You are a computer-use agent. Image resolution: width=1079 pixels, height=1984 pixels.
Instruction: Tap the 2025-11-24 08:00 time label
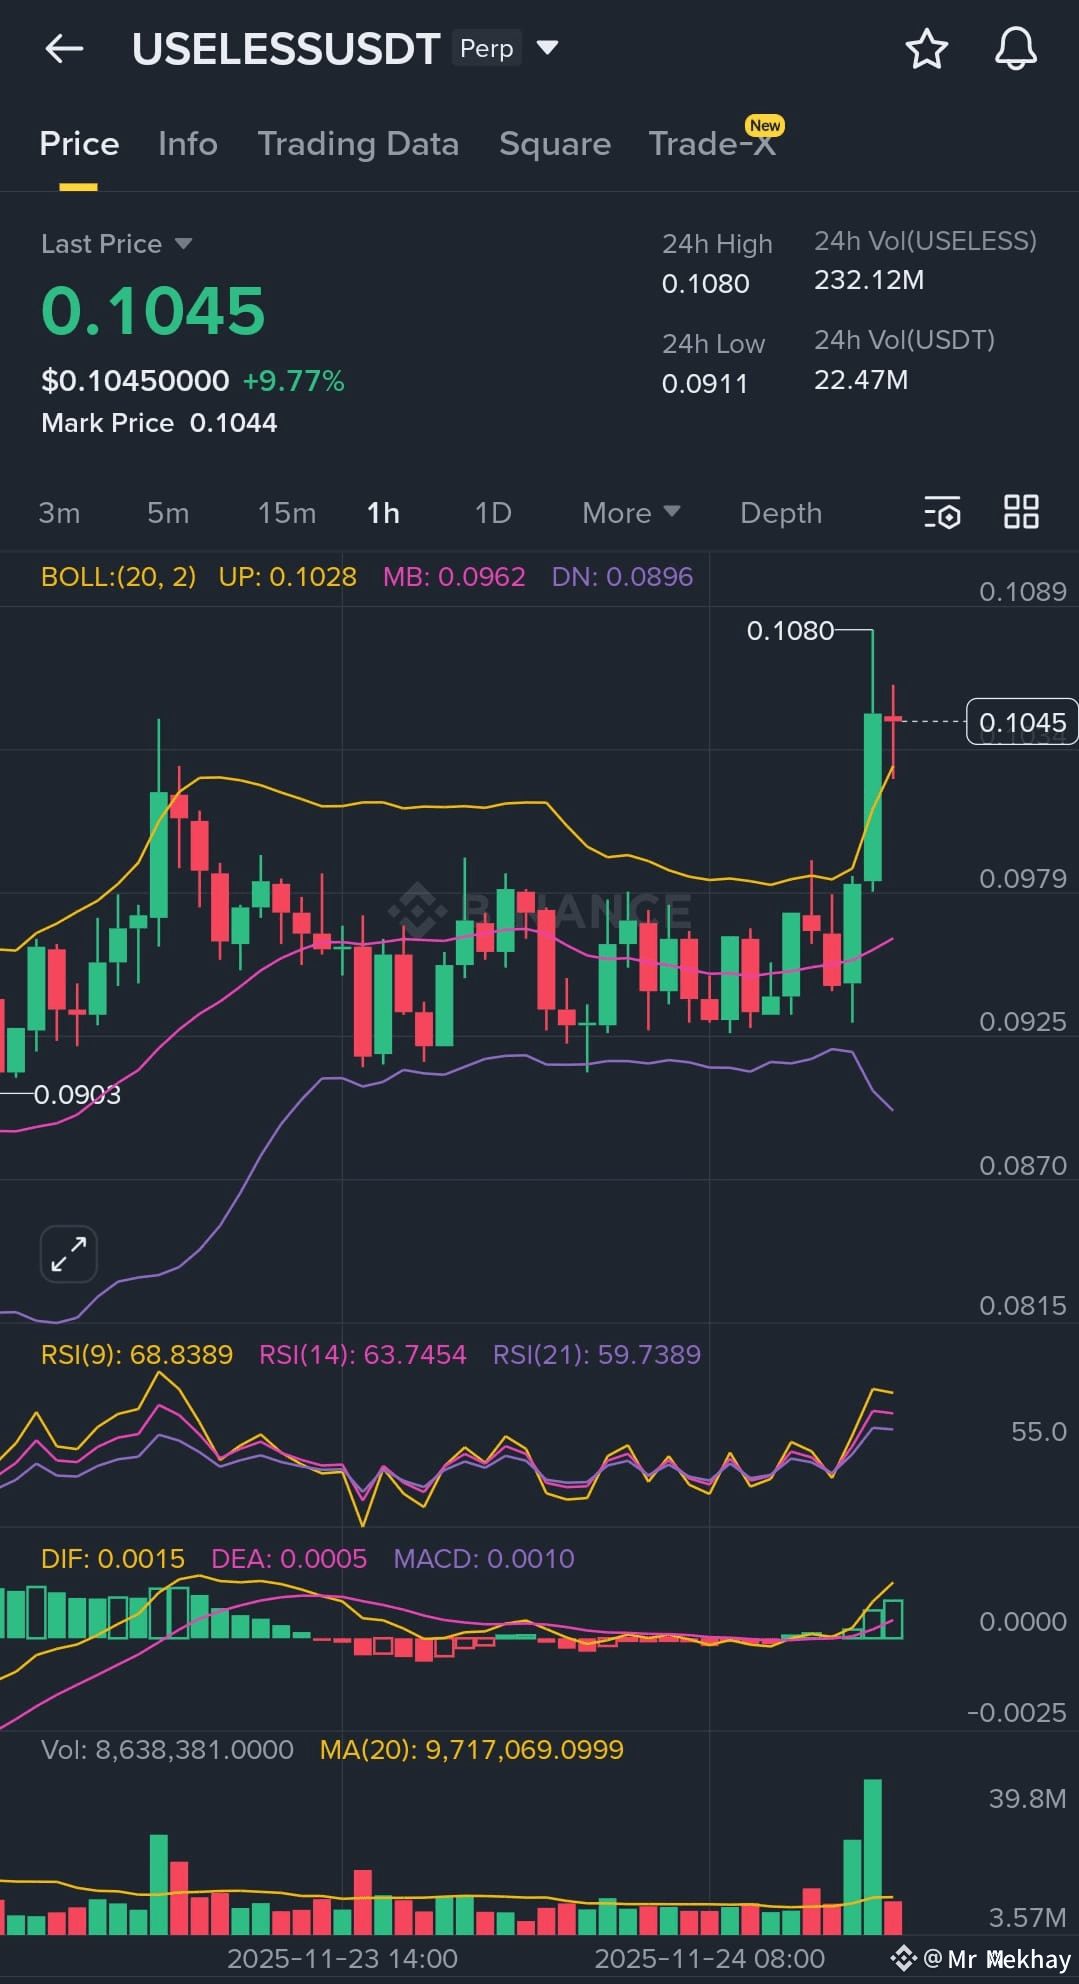tap(710, 1958)
